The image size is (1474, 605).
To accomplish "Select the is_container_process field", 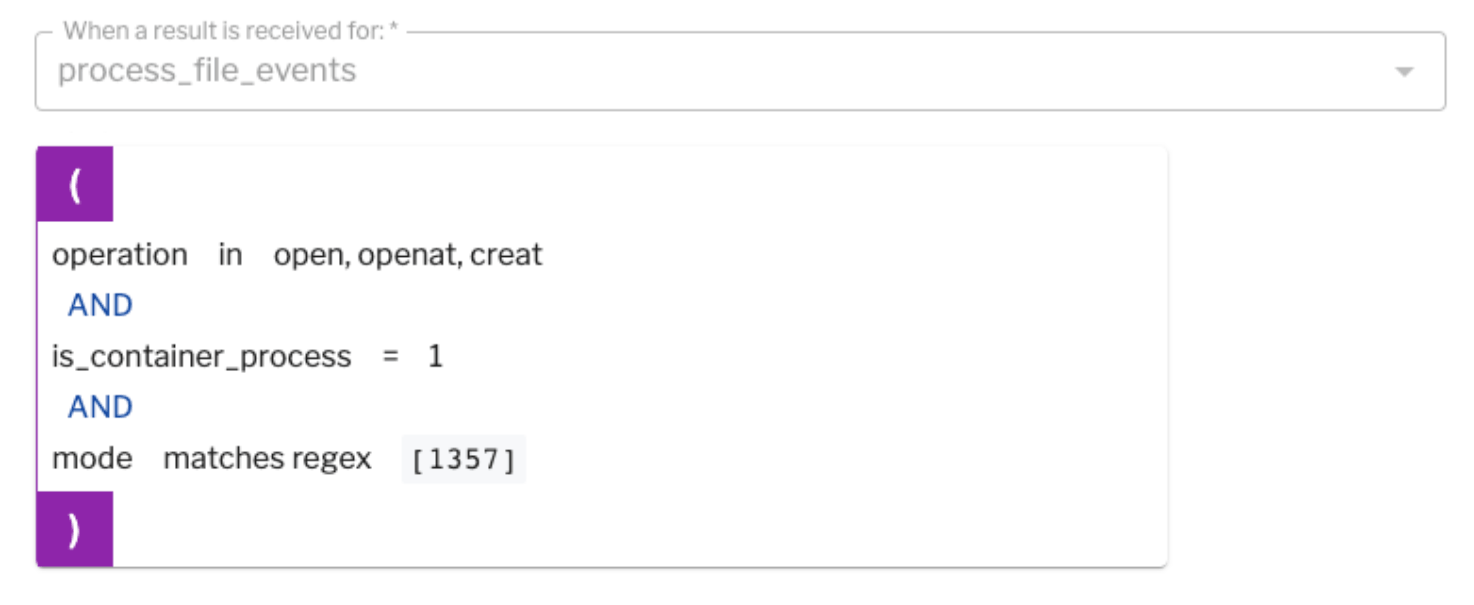I will (200, 356).
